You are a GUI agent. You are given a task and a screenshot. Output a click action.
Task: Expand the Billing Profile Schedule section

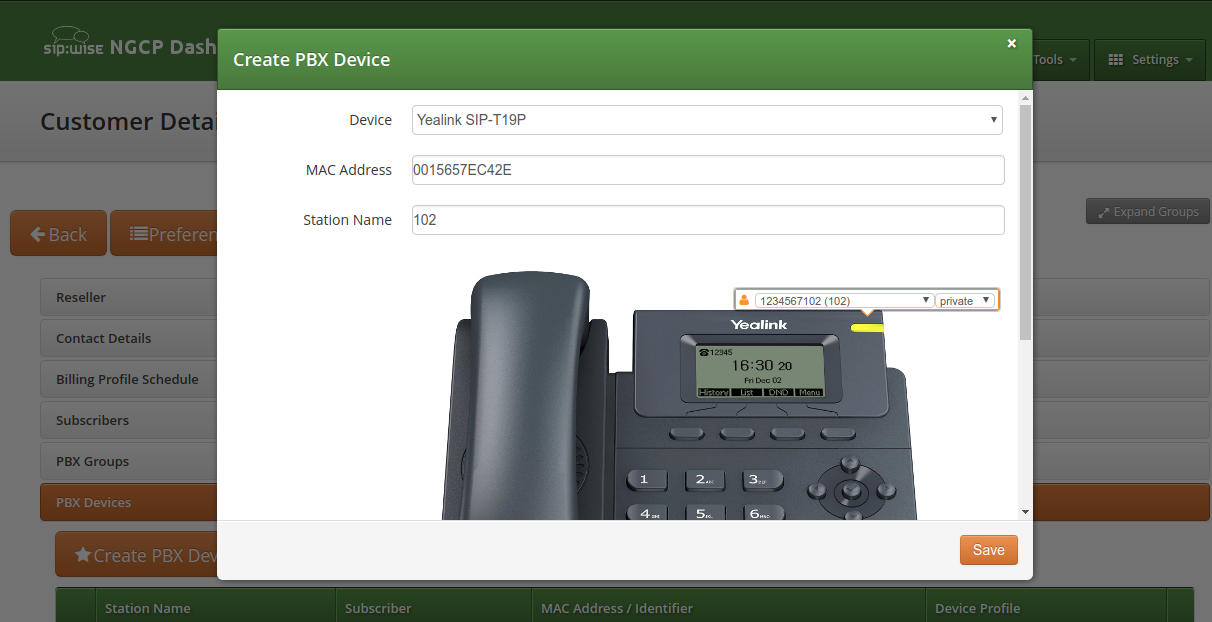click(x=129, y=379)
